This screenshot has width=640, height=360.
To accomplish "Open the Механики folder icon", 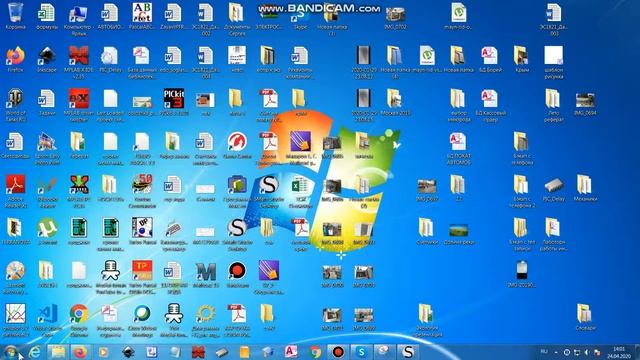I will click(584, 185).
